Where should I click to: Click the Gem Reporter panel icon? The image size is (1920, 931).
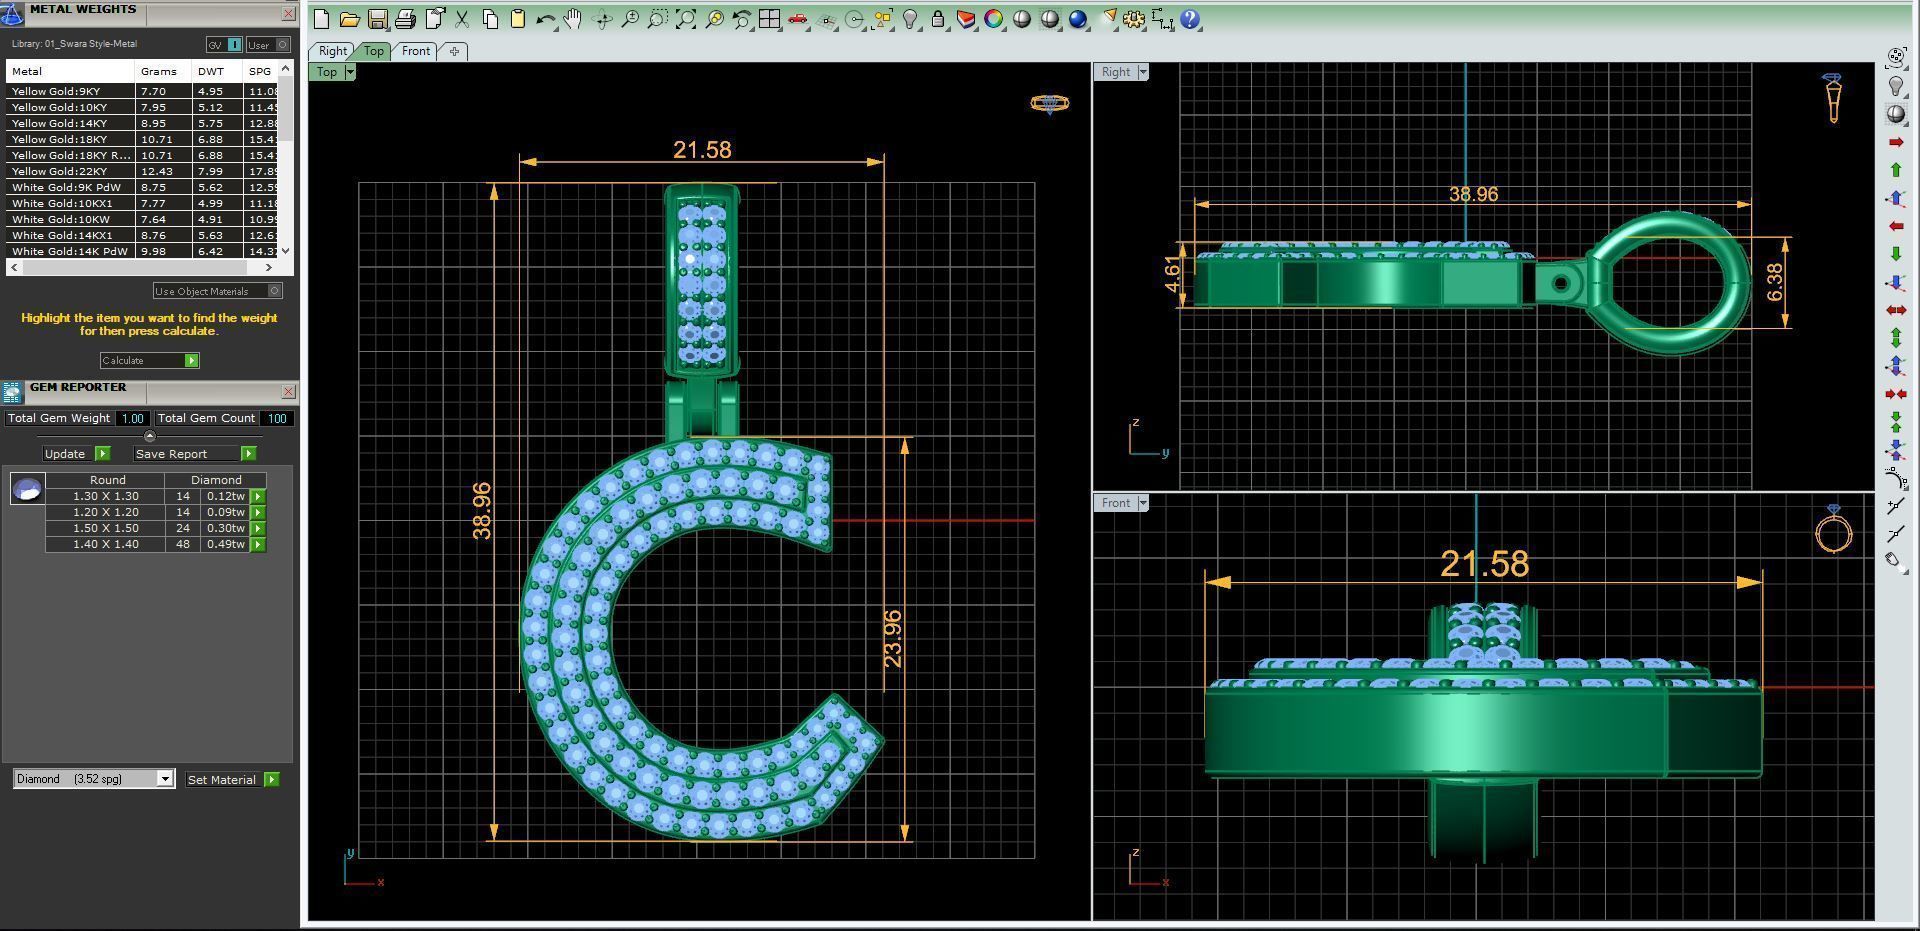coord(12,392)
